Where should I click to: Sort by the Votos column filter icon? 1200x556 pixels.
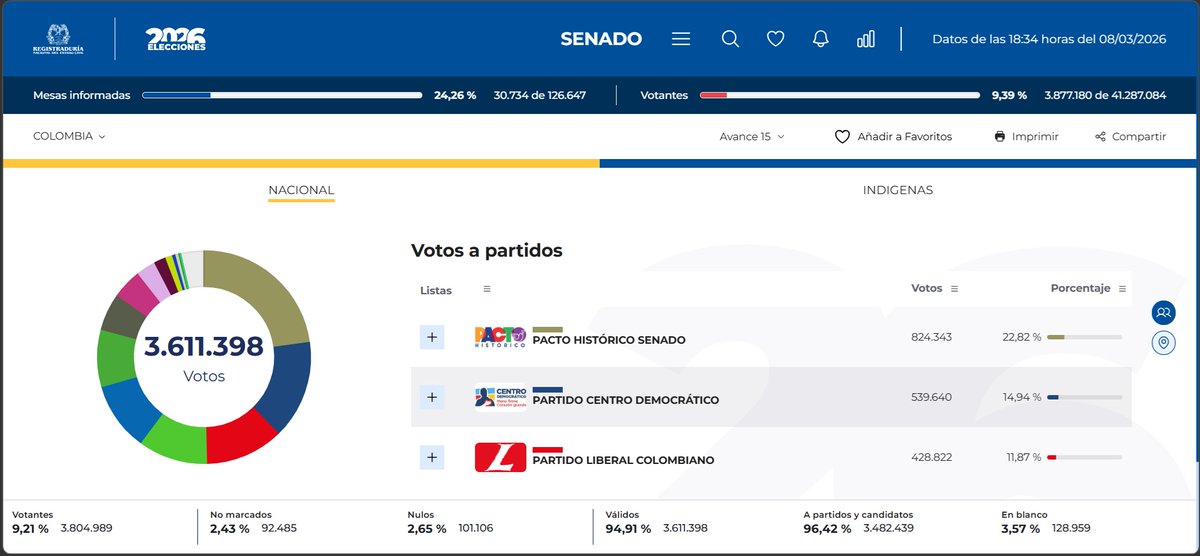954,288
